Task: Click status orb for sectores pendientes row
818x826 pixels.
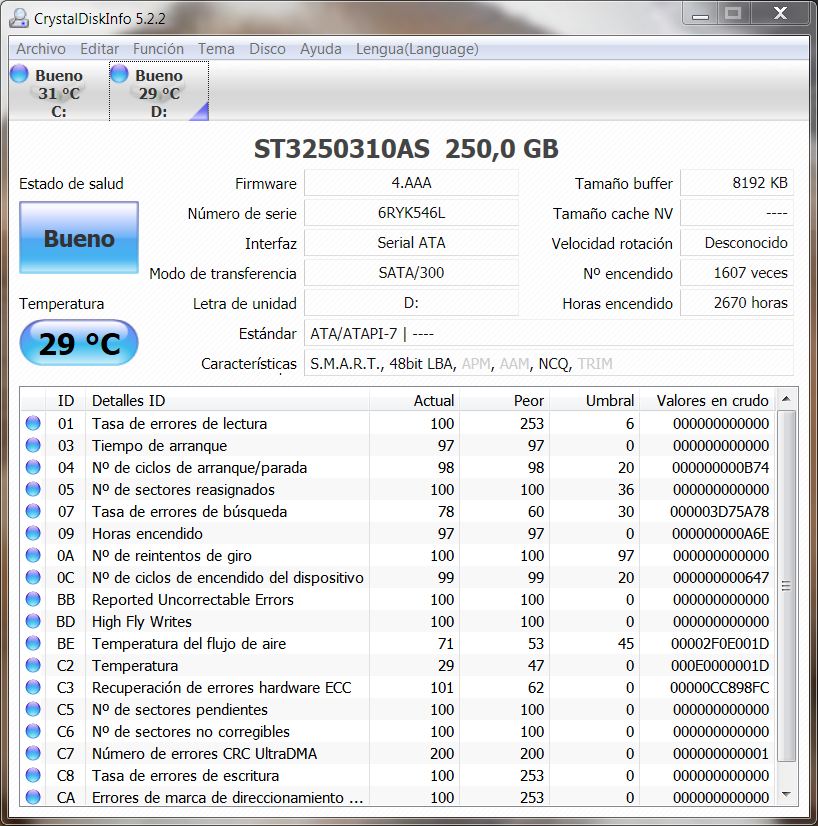Action: [33, 709]
